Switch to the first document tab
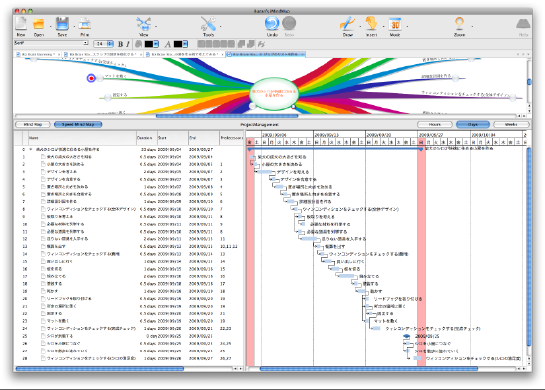 [x=38, y=54]
